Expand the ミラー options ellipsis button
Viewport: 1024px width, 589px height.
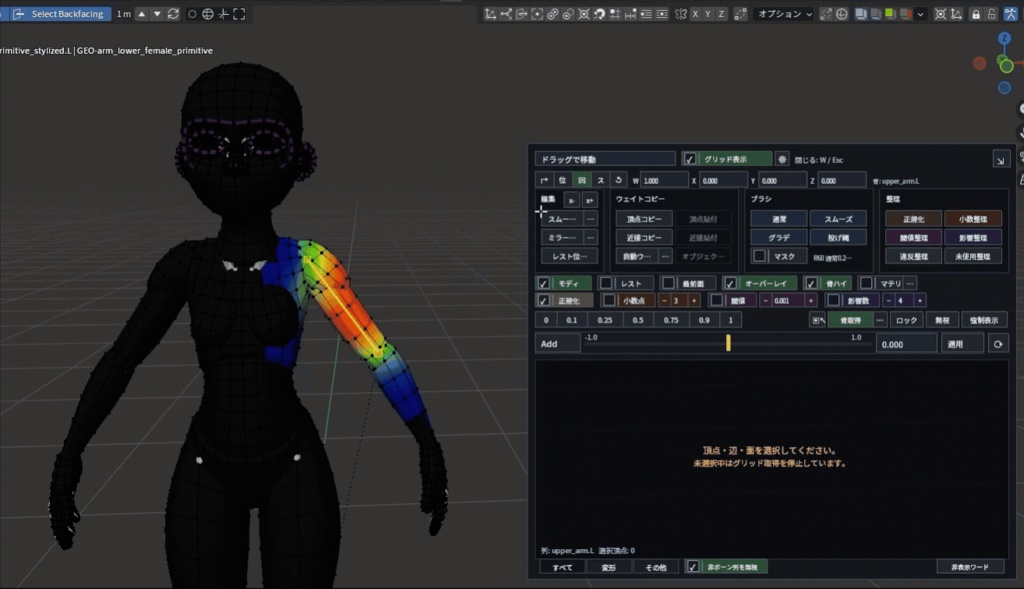[x=590, y=238]
